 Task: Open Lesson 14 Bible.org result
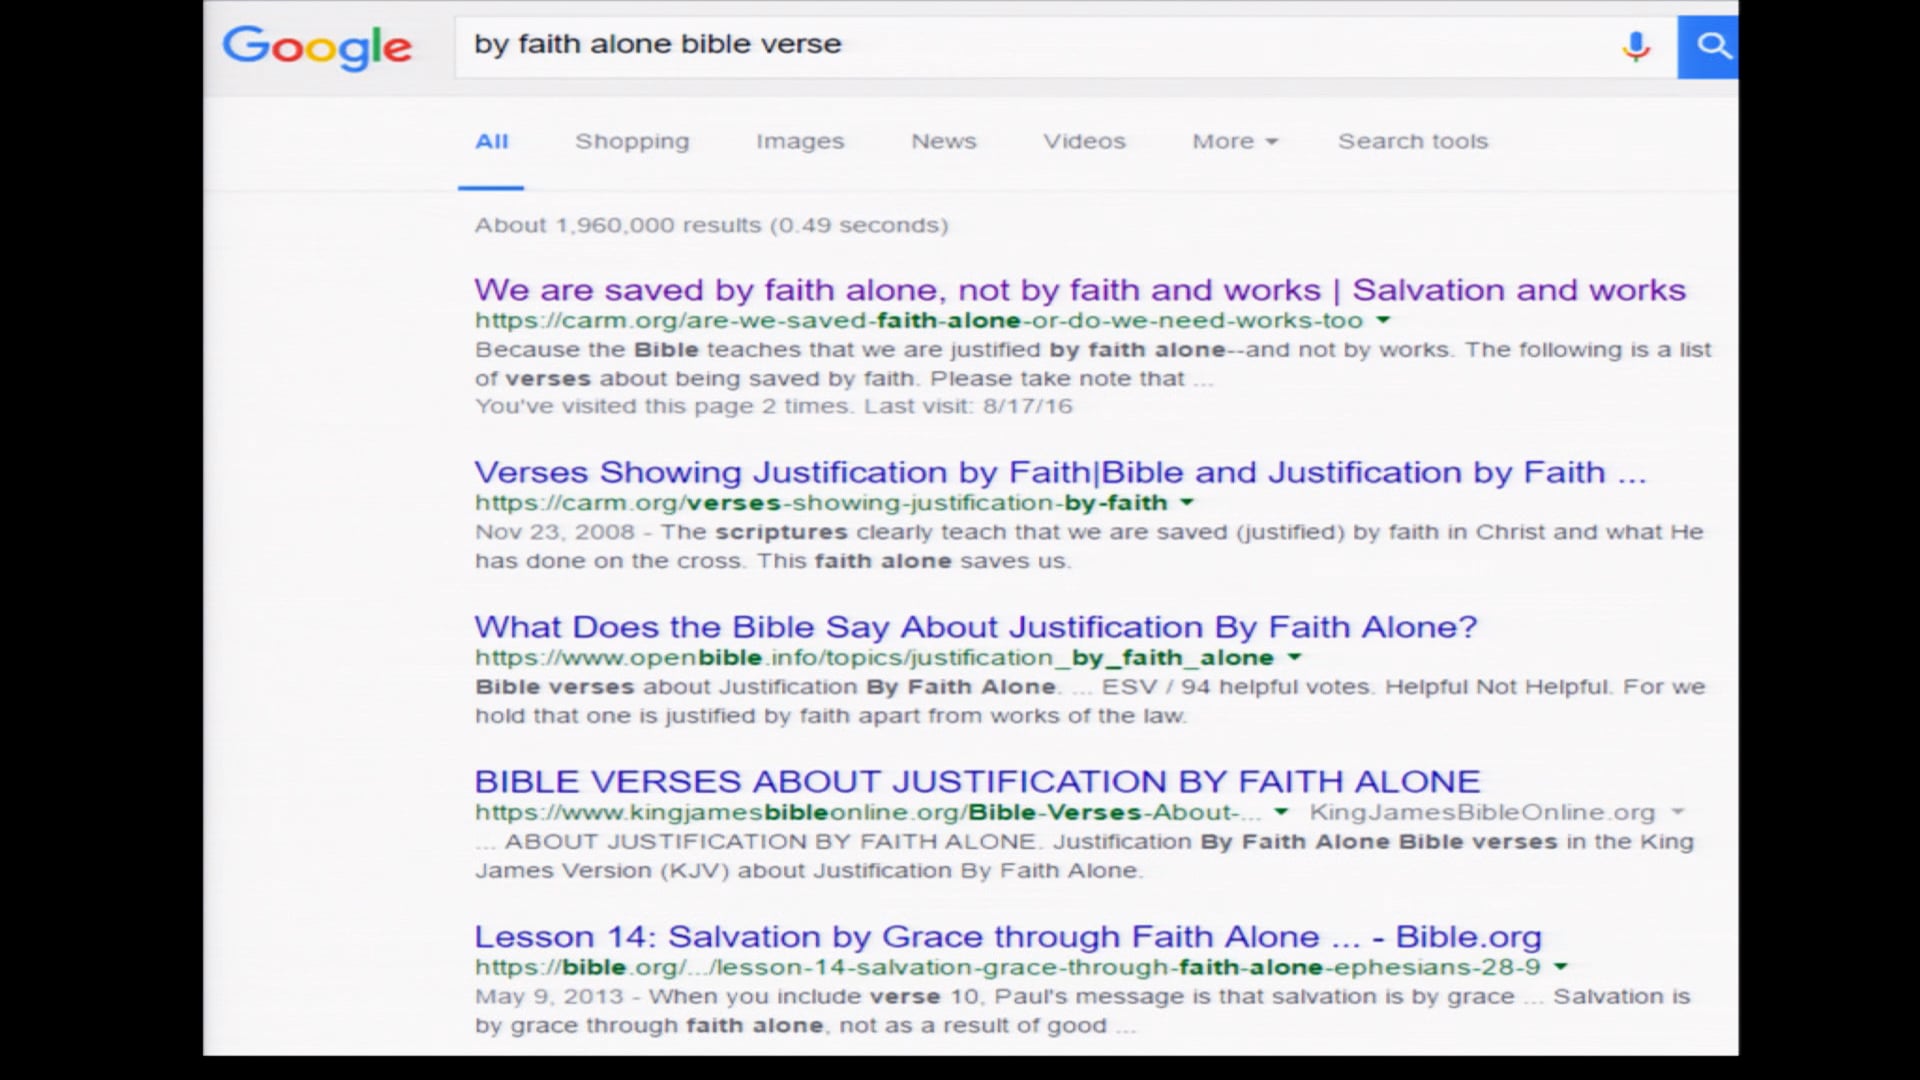1007,937
